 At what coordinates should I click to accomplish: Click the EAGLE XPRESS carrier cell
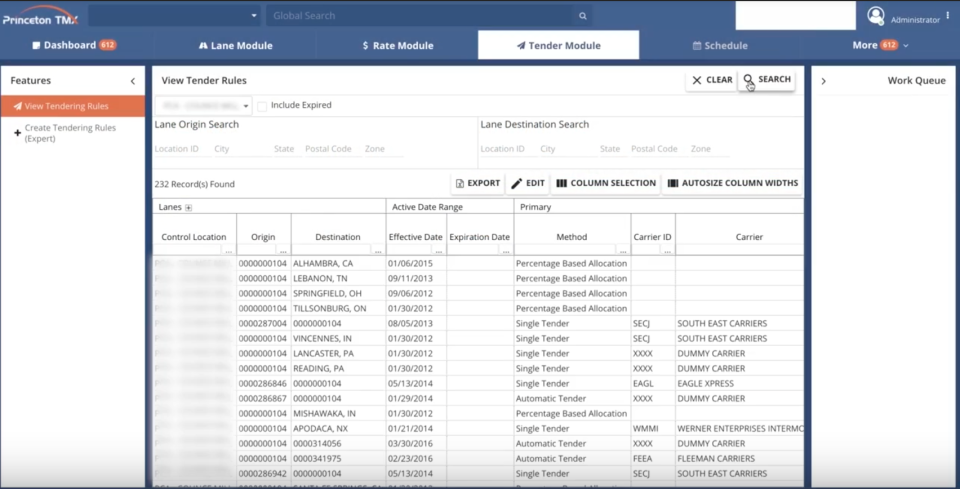pos(740,384)
